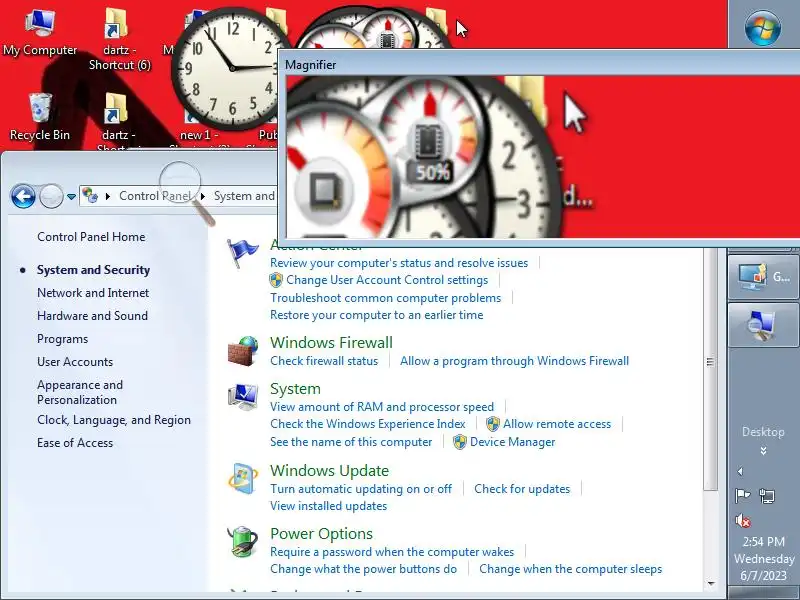Open Appearance and Personalization category
This screenshot has width=800, height=600.
click(x=80, y=392)
